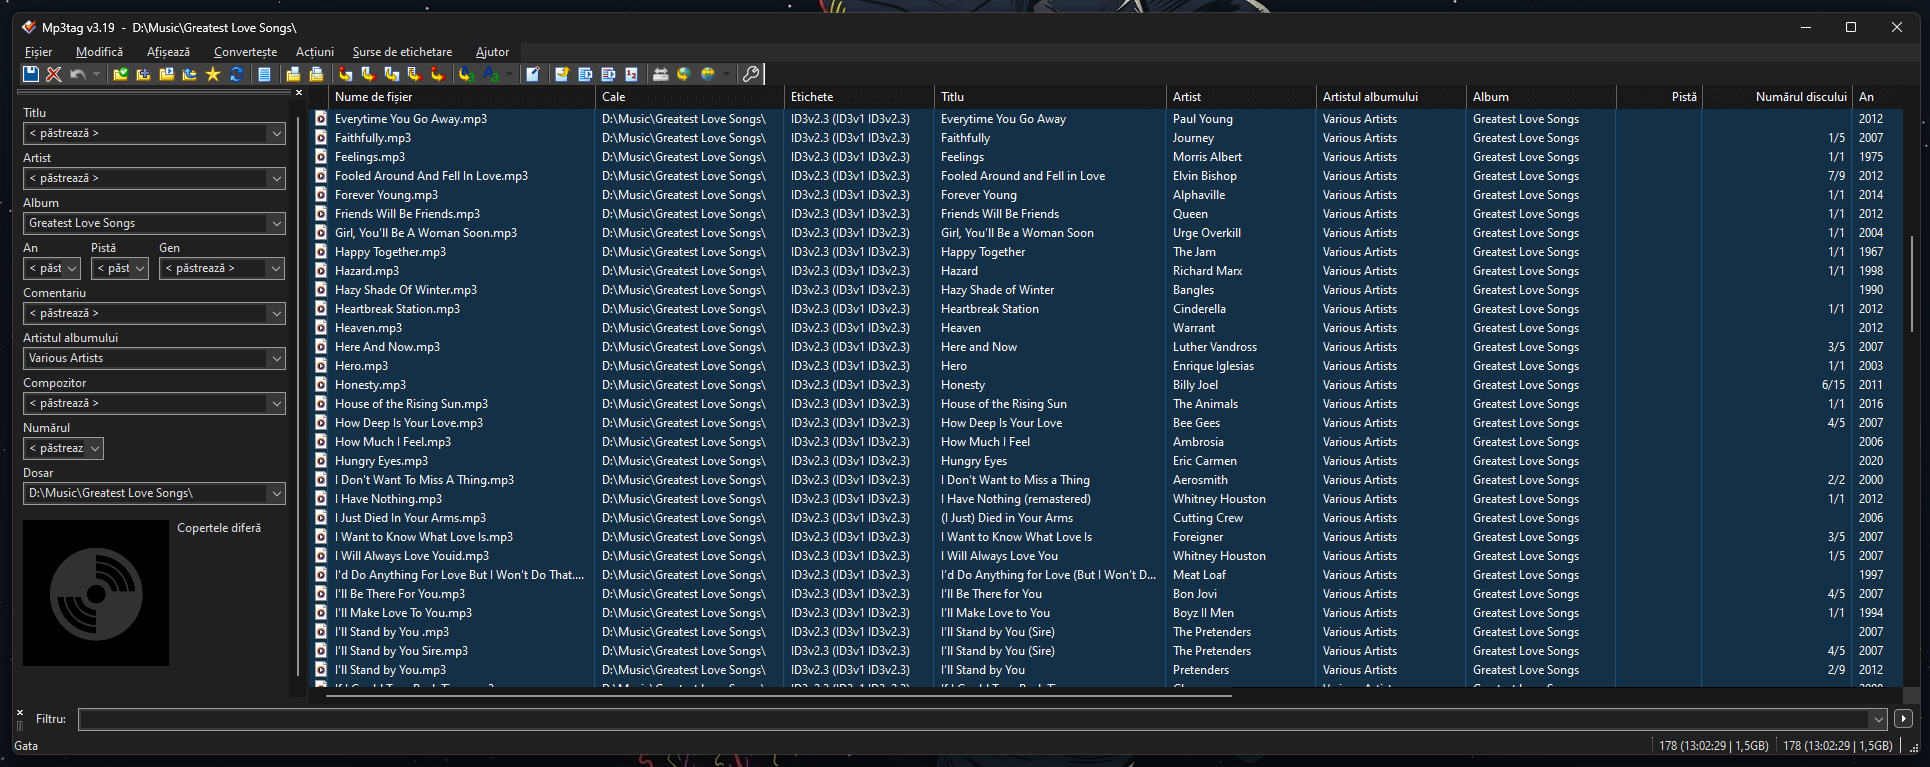This screenshot has width=1930, height=767.
Task: Expand the An year dropdown
Action: pos(71,268)
